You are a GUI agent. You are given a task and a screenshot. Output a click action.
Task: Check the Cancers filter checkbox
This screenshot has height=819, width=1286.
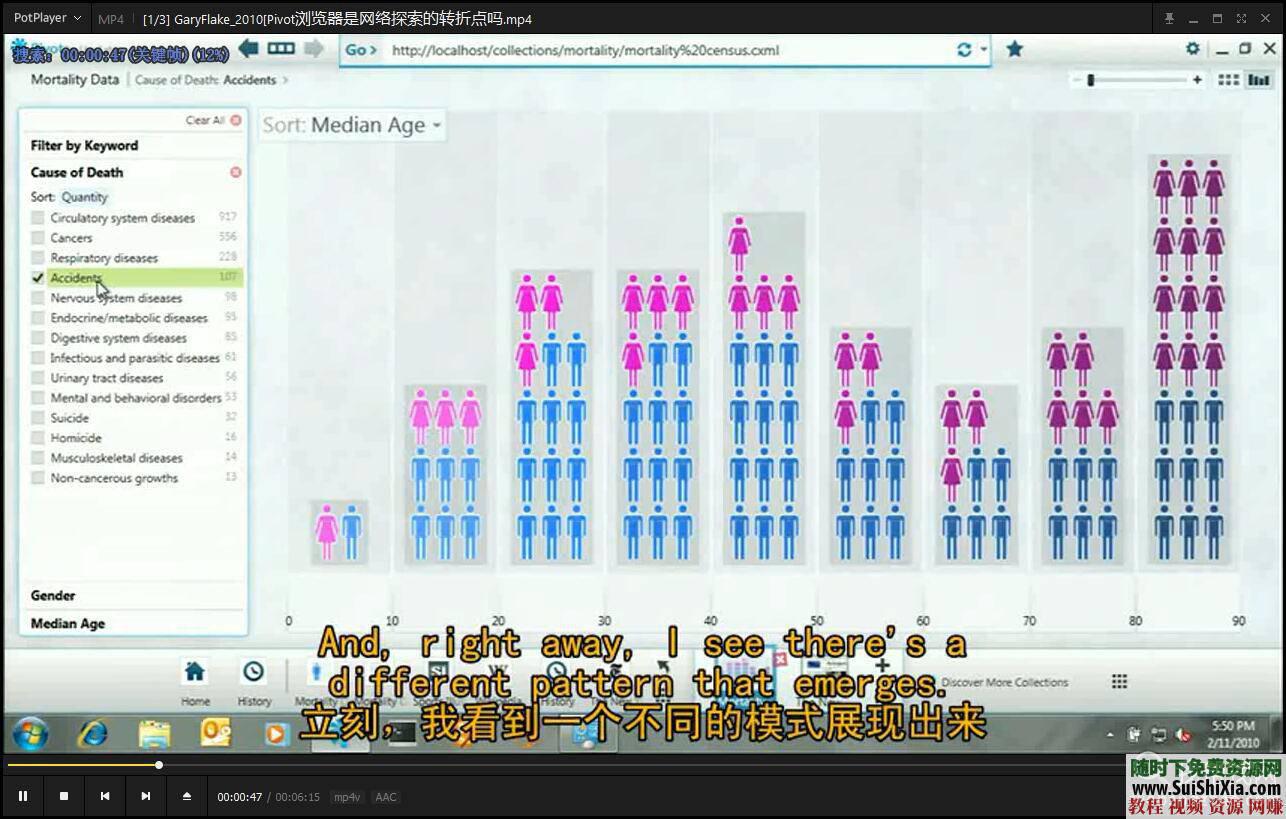[x=38, y=238]
